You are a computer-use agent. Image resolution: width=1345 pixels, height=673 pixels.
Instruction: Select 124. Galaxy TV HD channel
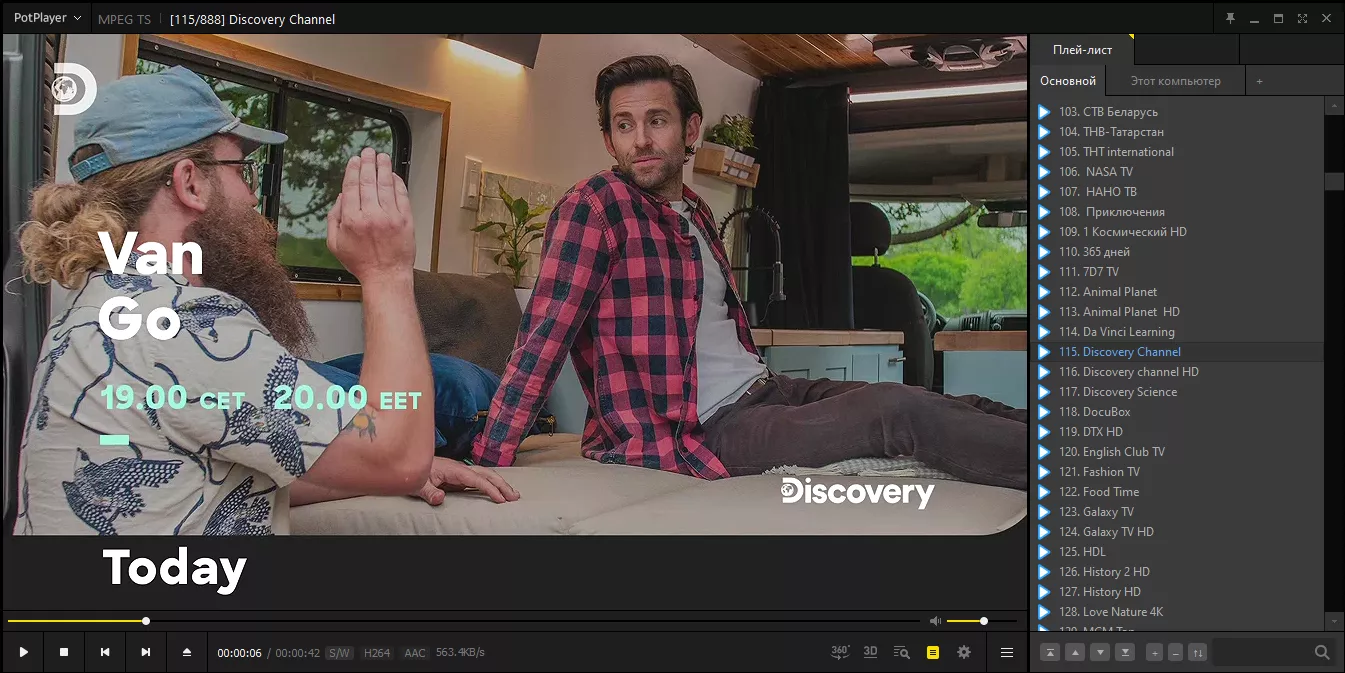click(x=1177, y=532)
